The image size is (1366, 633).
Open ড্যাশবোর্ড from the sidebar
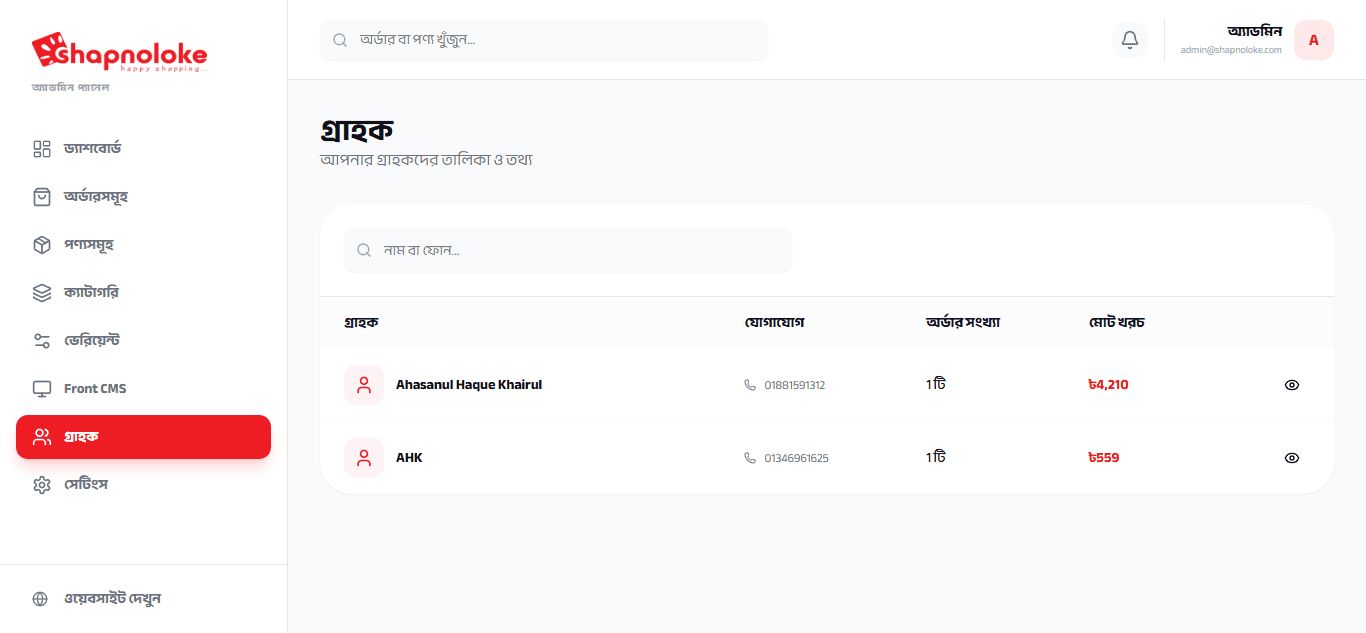[92, 149]
